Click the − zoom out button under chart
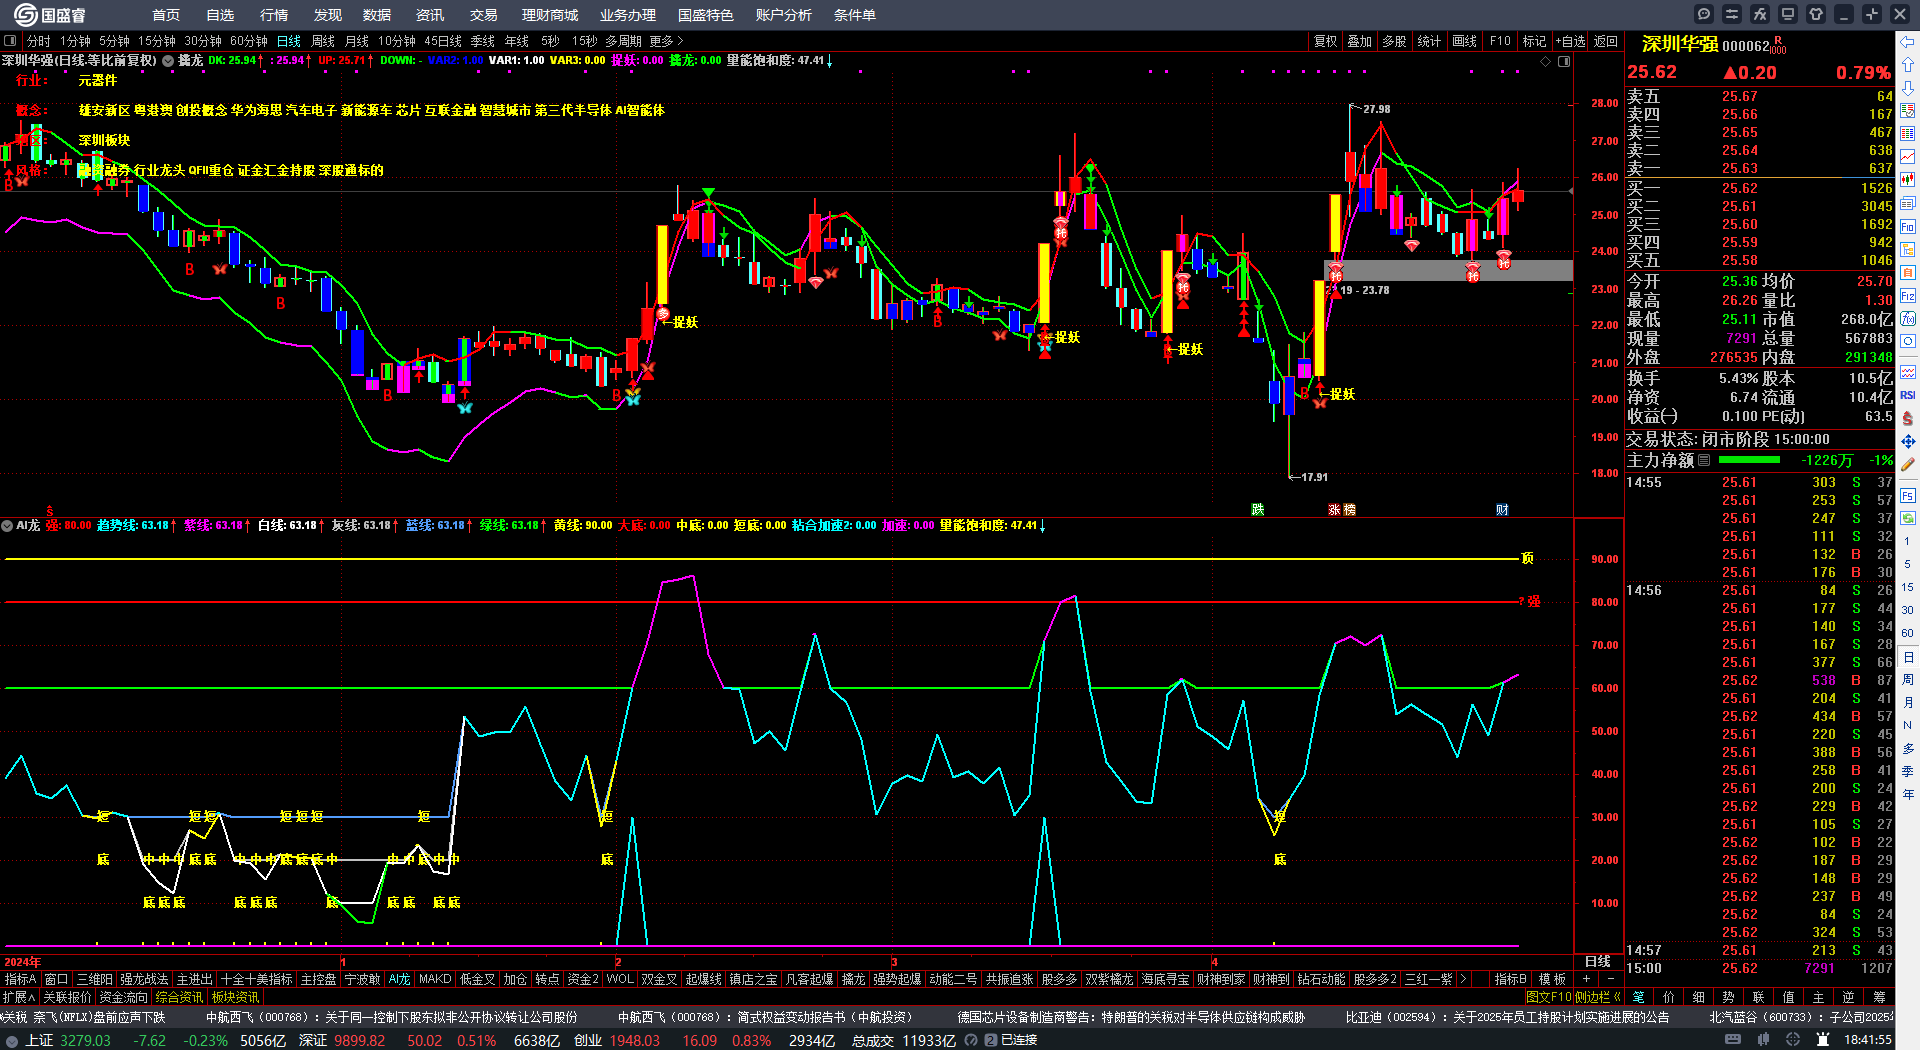 click(x=1611, y=979)
